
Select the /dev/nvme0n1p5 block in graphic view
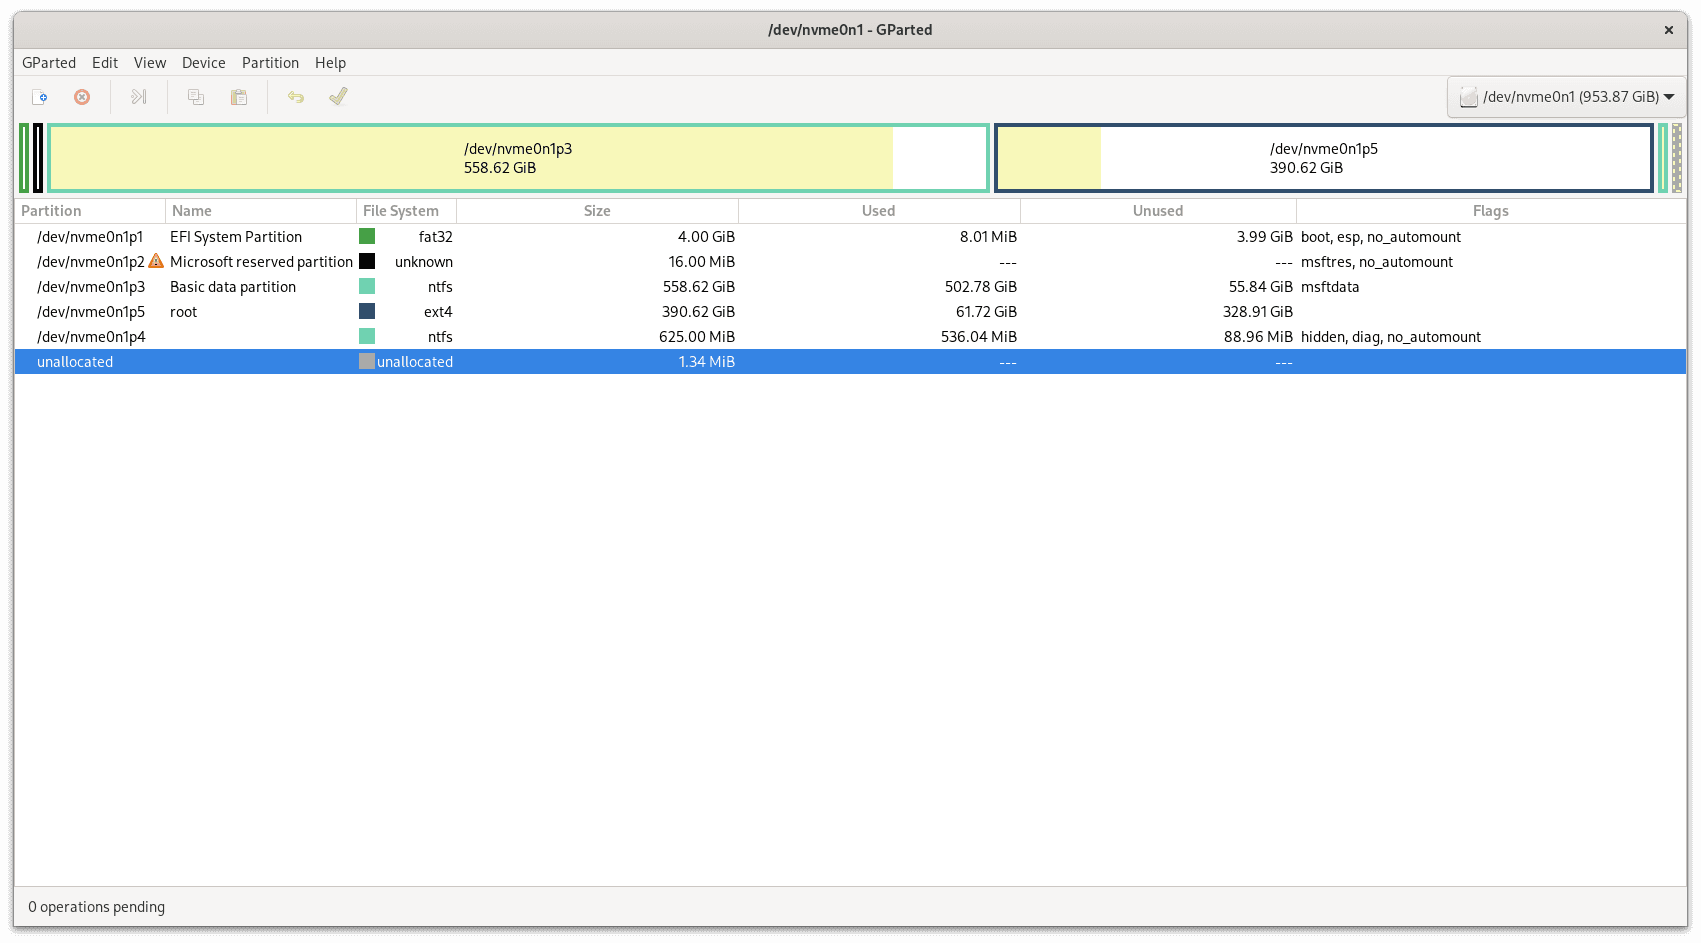(1324, 157)
